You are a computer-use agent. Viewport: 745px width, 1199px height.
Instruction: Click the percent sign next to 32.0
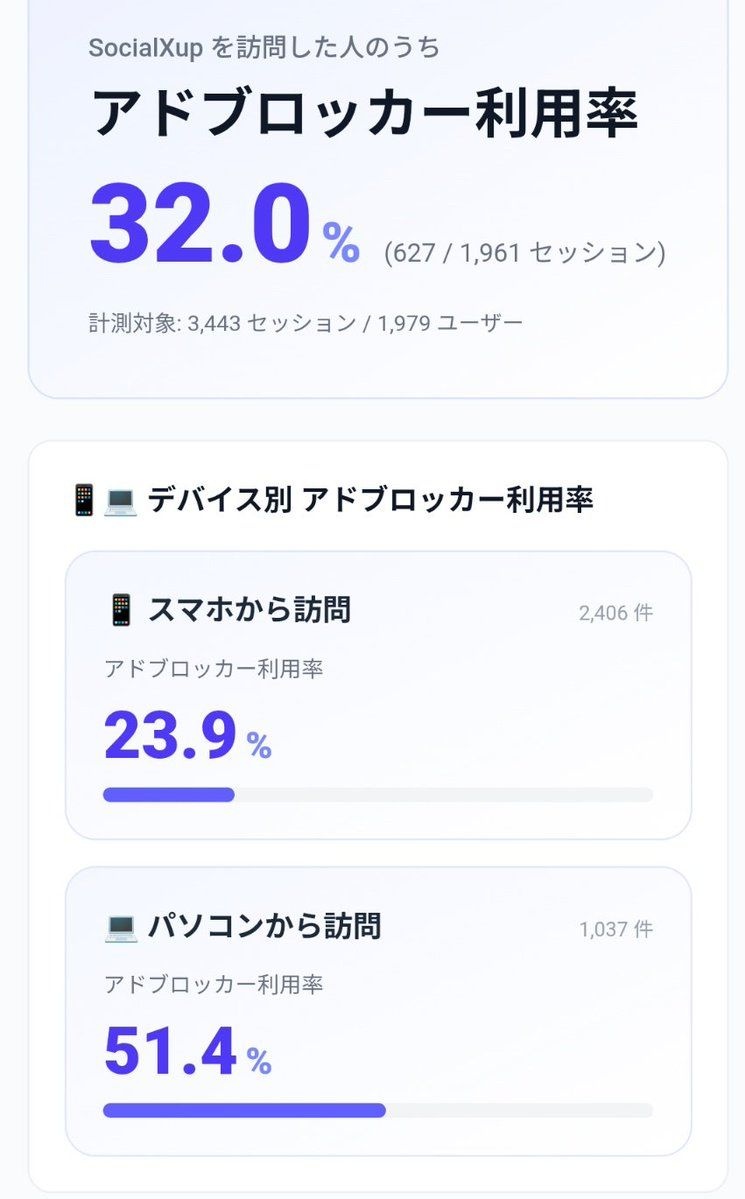click(340, 243)
